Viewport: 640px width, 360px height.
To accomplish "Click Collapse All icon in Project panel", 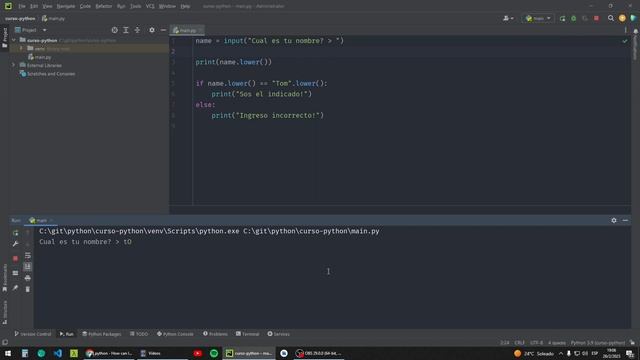I will (137, 30).
